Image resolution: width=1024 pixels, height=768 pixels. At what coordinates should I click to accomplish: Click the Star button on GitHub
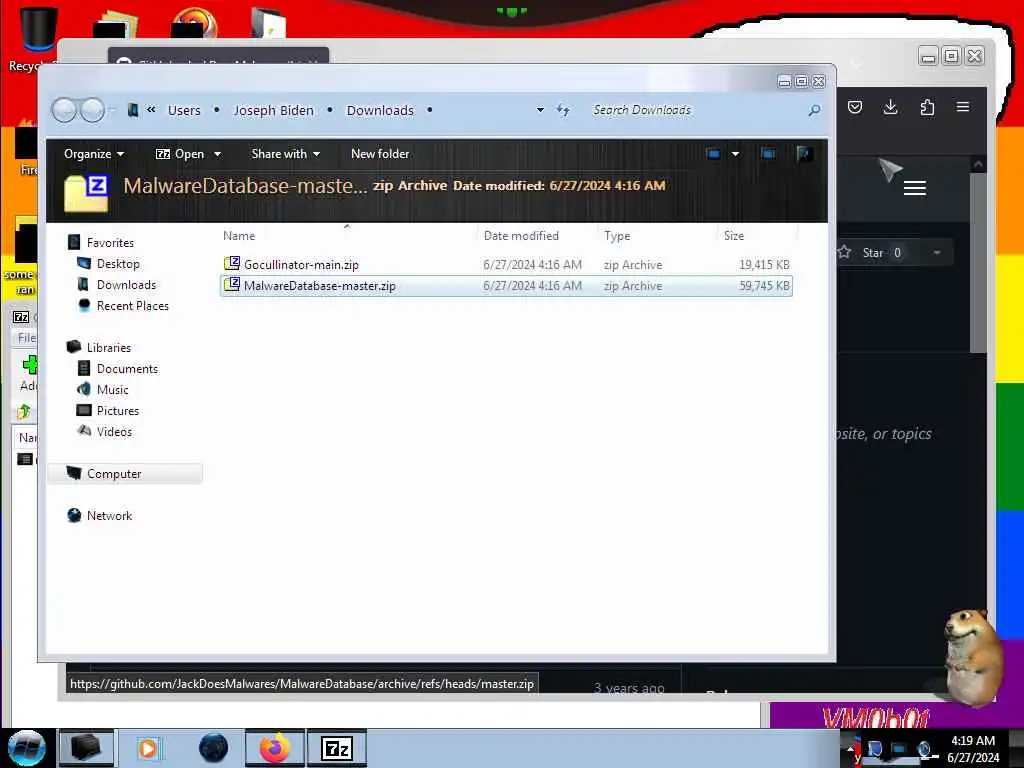tap(873, 252)
